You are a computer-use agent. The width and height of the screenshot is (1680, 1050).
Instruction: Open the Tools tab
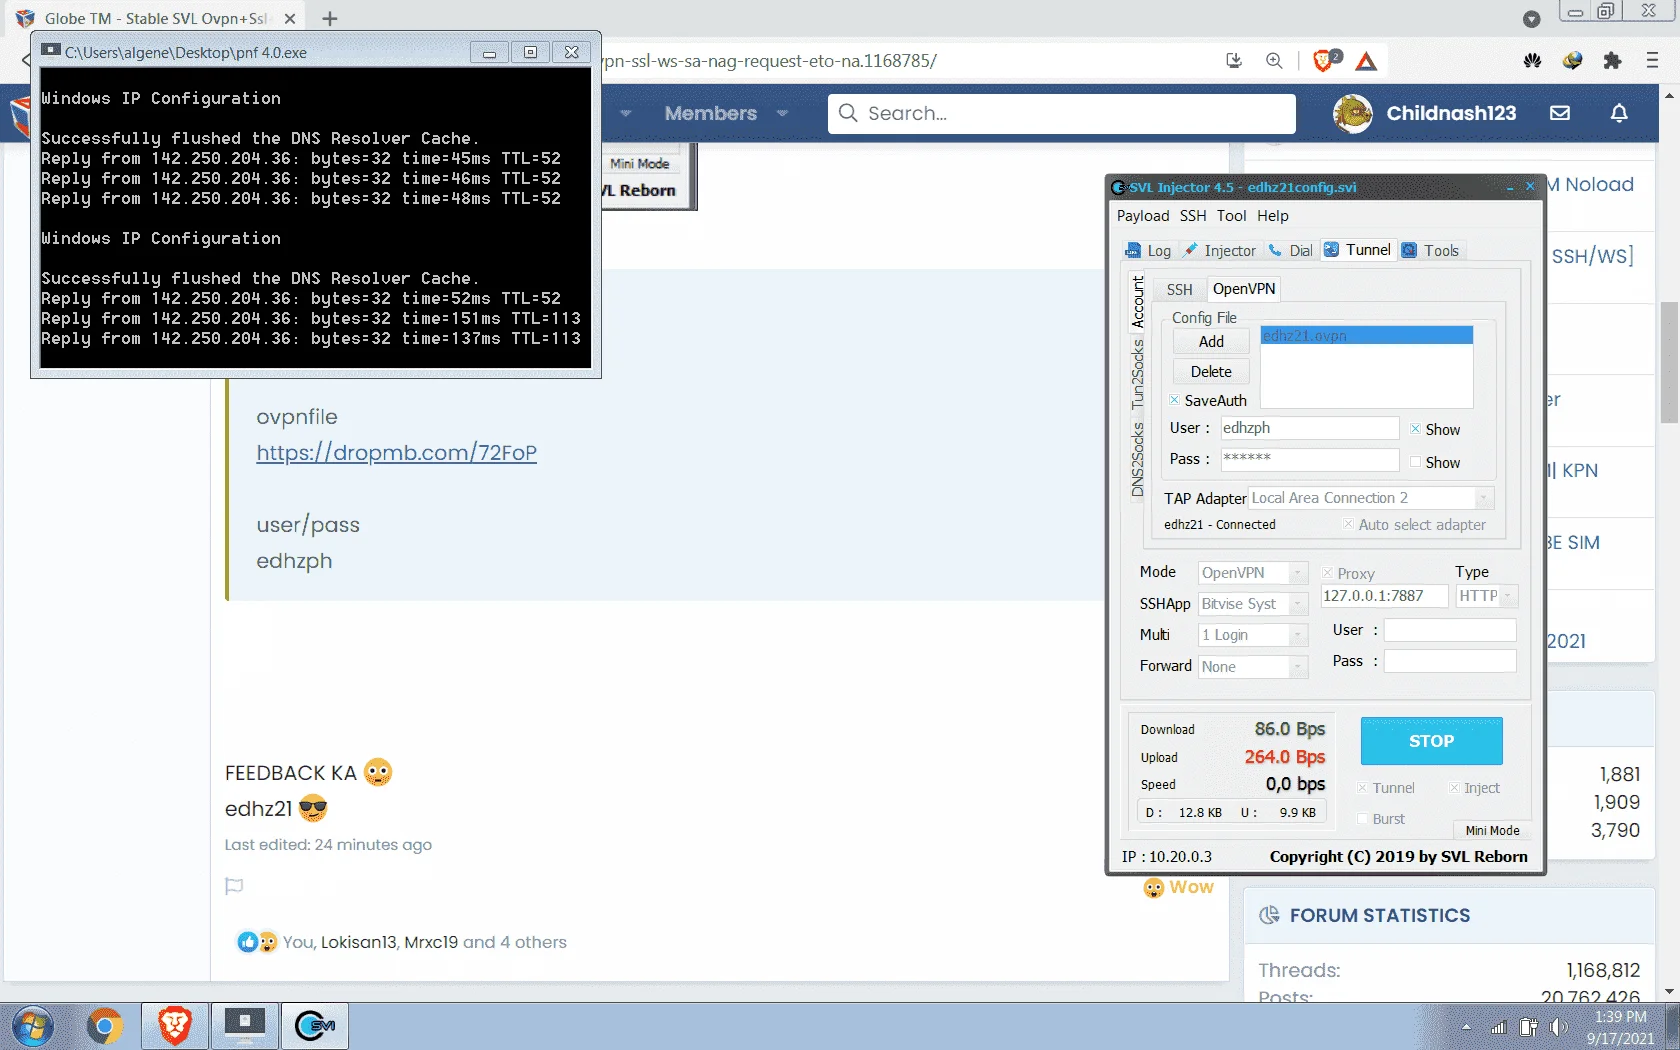tap(1431, 251)
